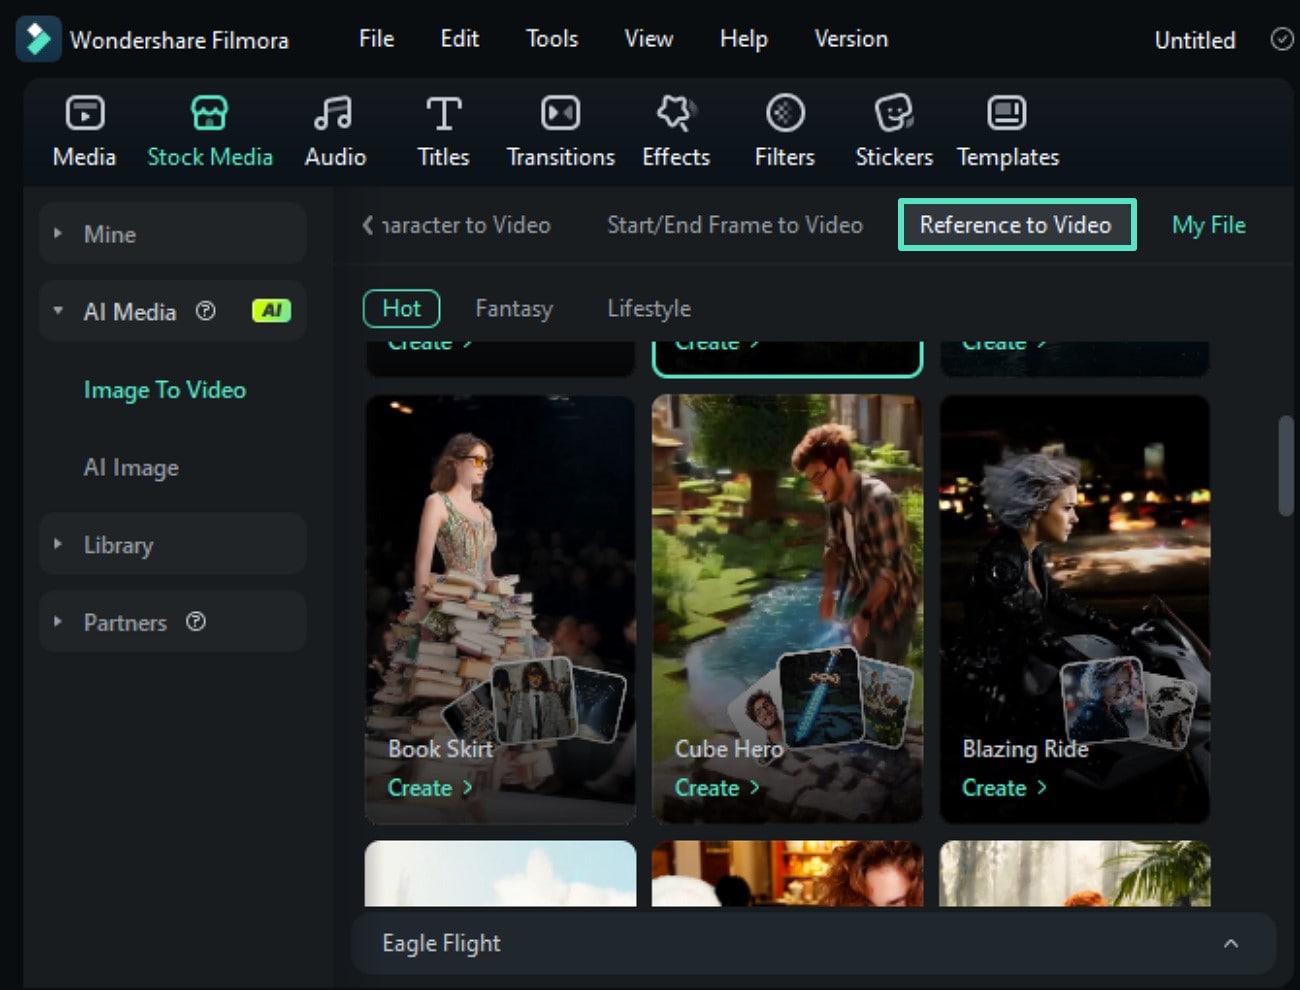Image resolution: width=1300 pixels, height=990 pixels.
Task: Select Image To Video in sidebar
Action: coord(165,390)
